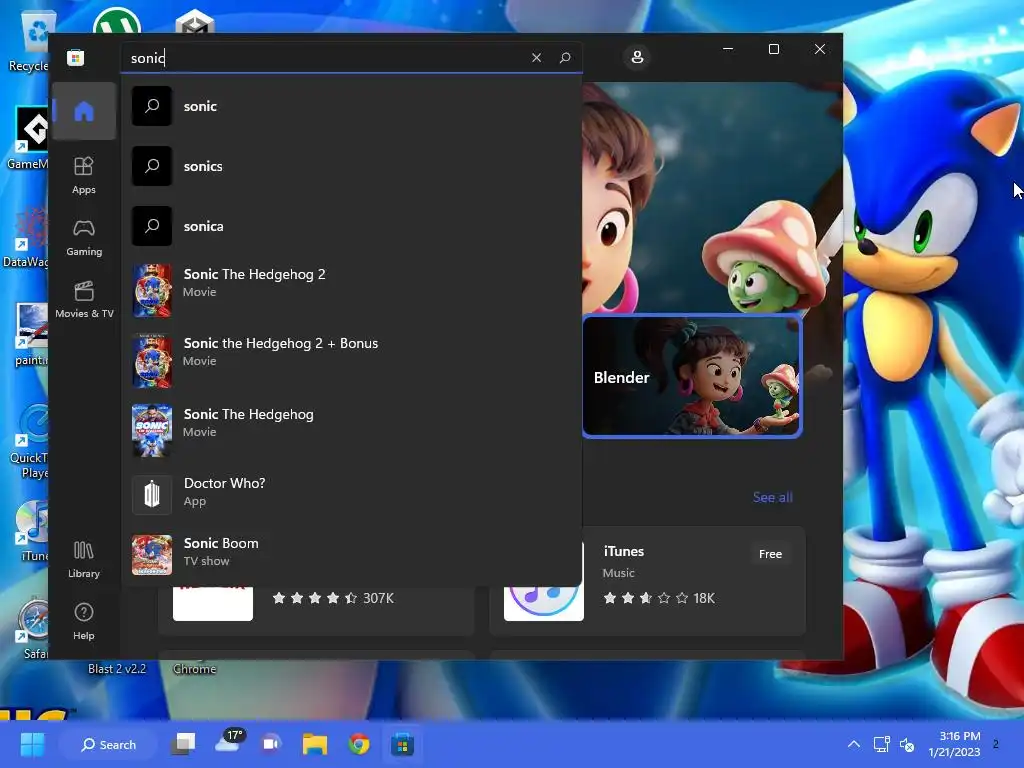The height and width of the screenshot is (768, 1024).
Task: Click into the search text field
Action: pos(327,57)
